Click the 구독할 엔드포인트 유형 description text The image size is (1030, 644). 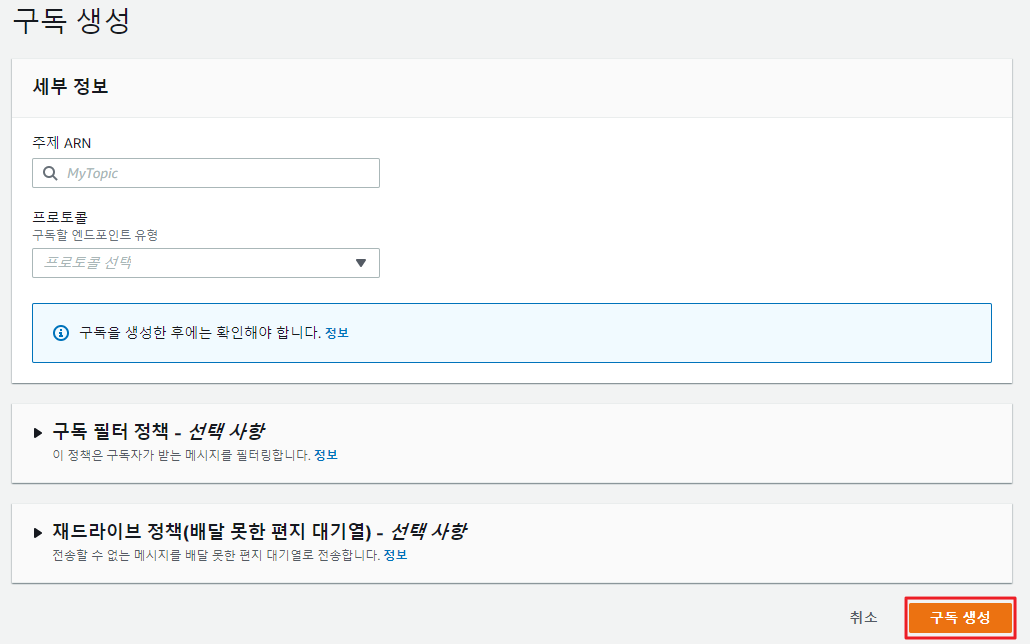point(95,235)
